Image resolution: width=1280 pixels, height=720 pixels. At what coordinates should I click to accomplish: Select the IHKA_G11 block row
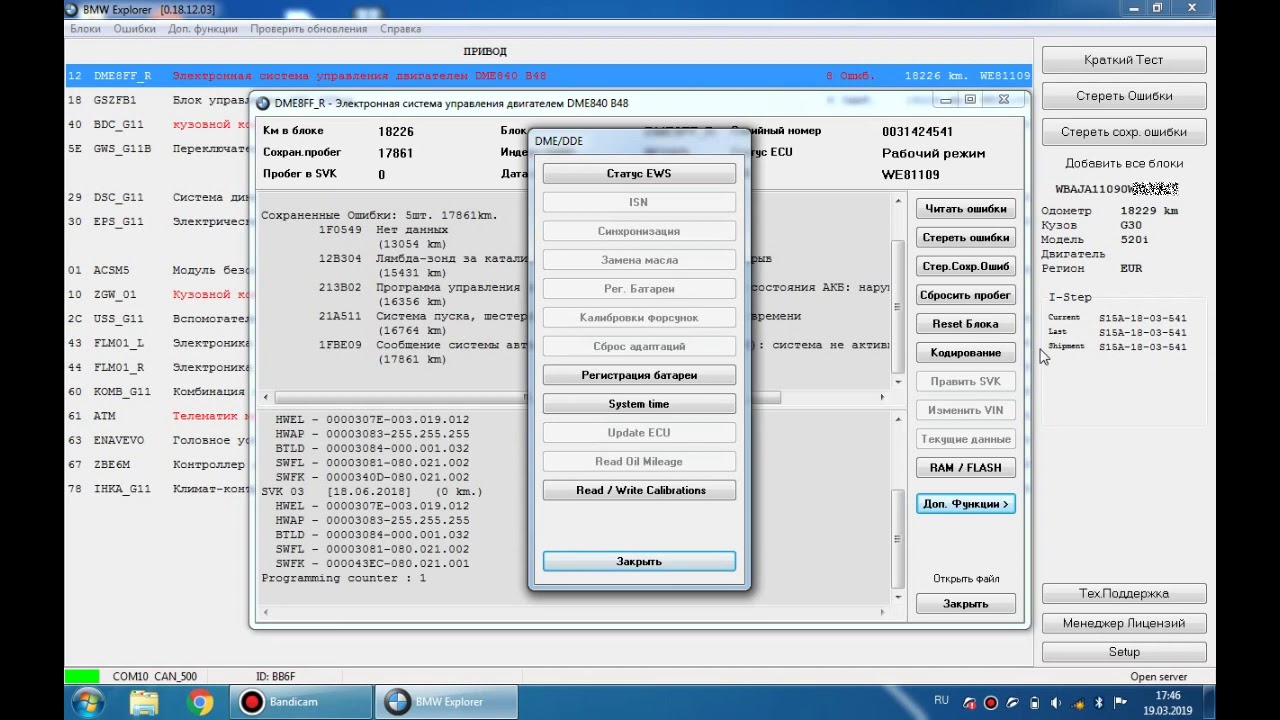(157, 489)
